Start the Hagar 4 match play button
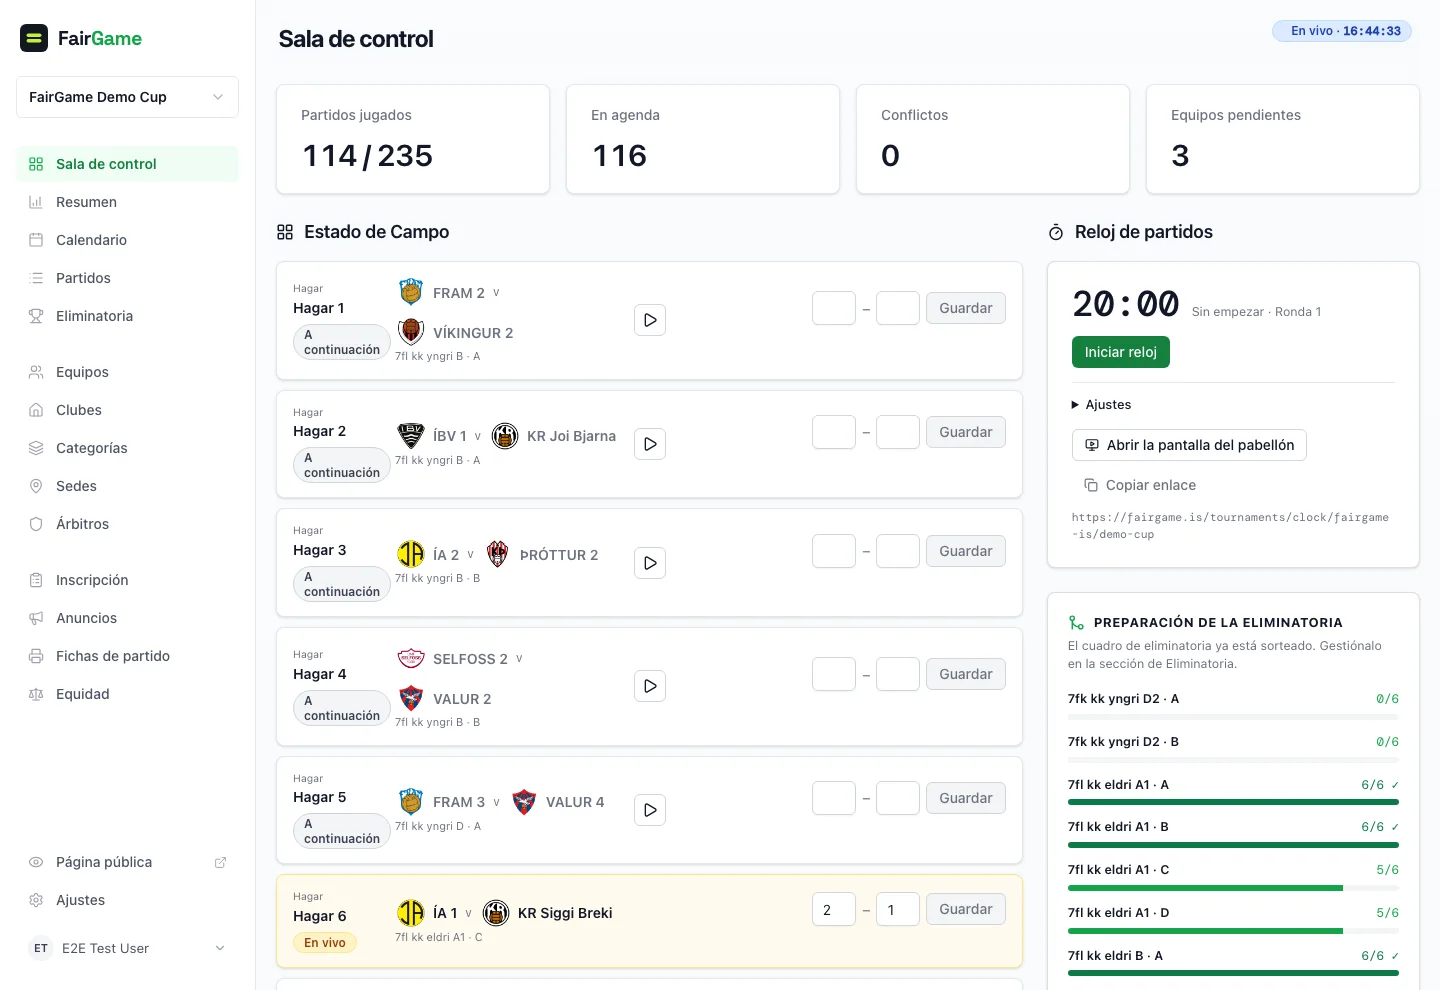Screen dimensions: 1440x990 tap(650, 686)
